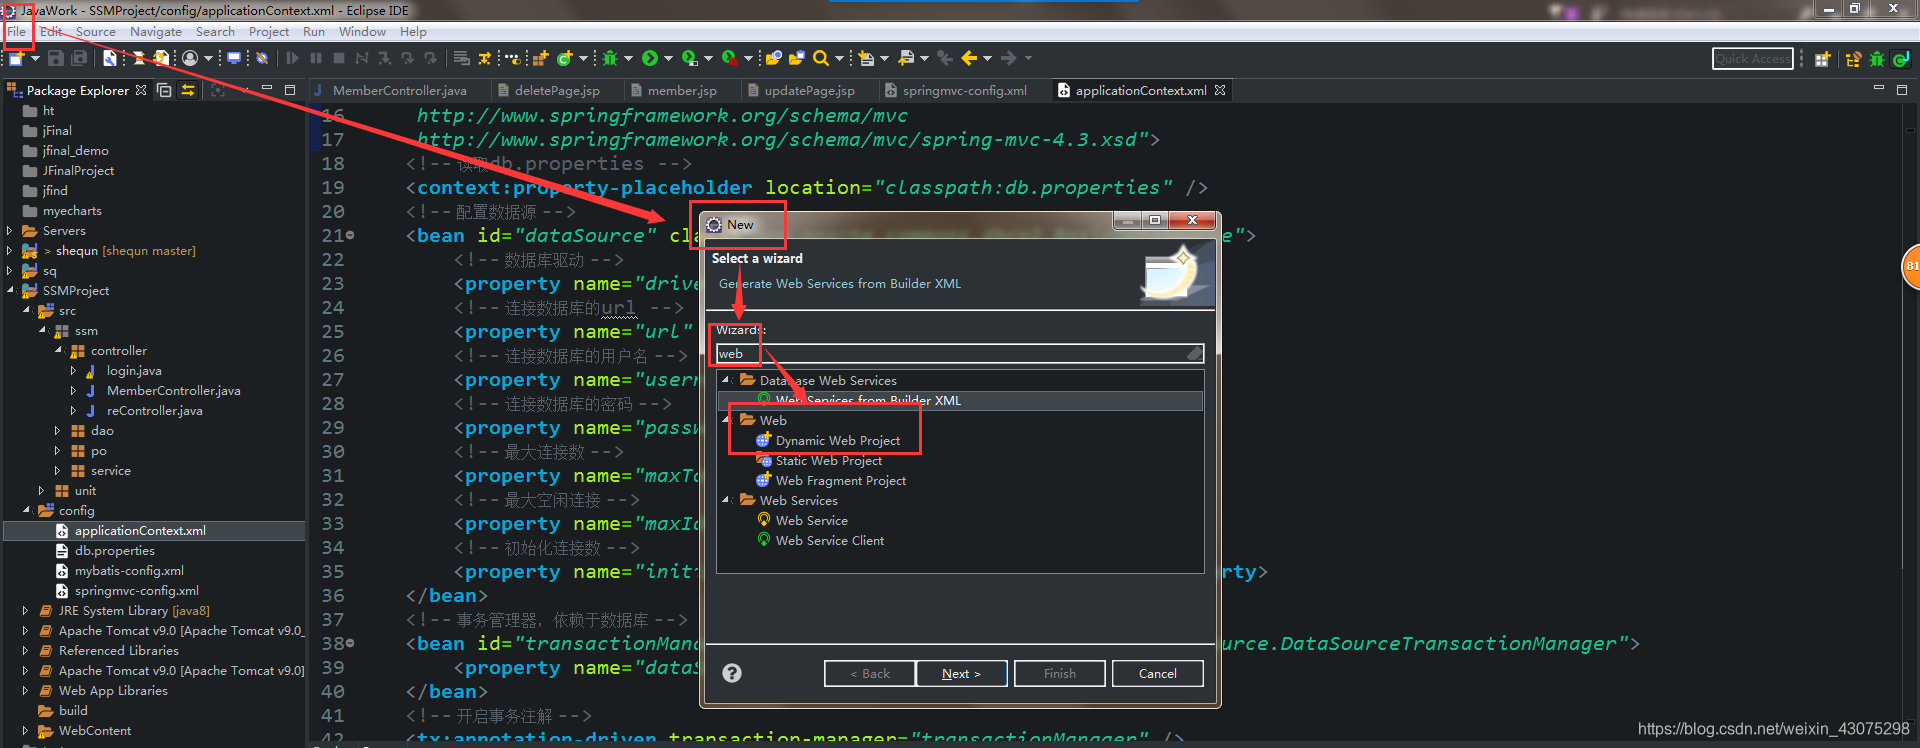Image resolution: width=1920 pixels, height=748 pixels.
Task: Open the File menu
Action: 17,31
